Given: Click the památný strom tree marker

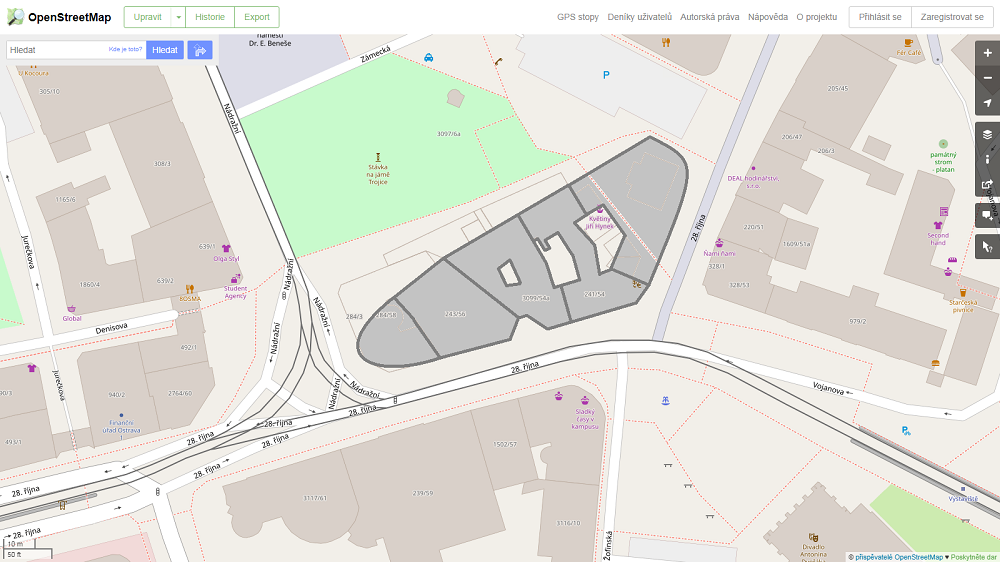Looking at the screenshot, I should point(943,144).
